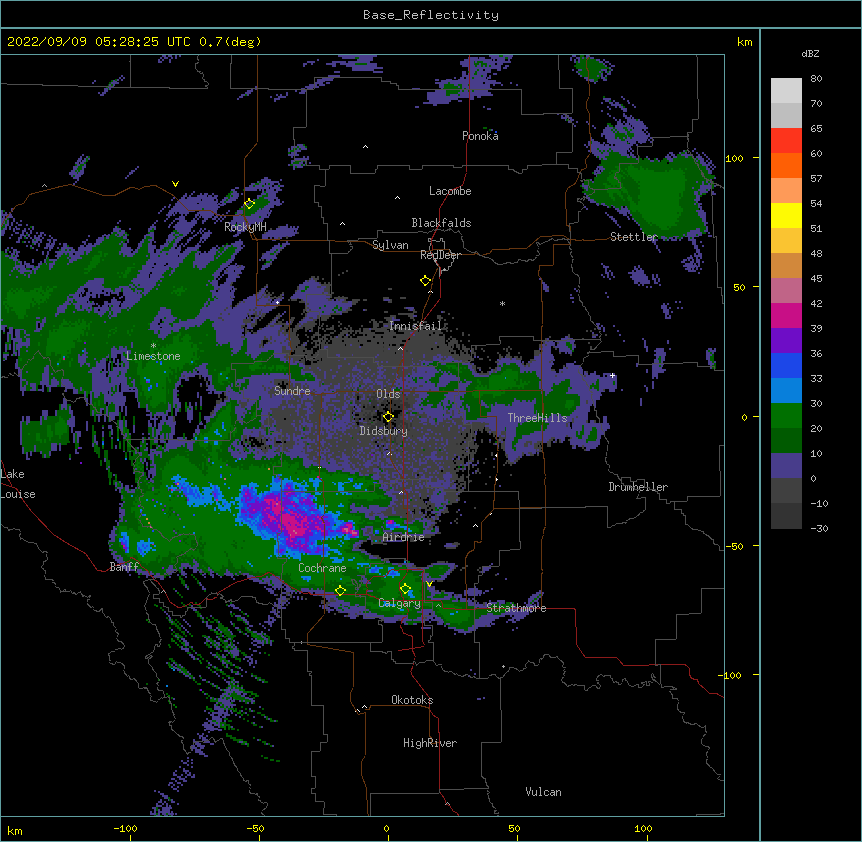
Task: Click the Okotoks label
Action: [412, 700]
